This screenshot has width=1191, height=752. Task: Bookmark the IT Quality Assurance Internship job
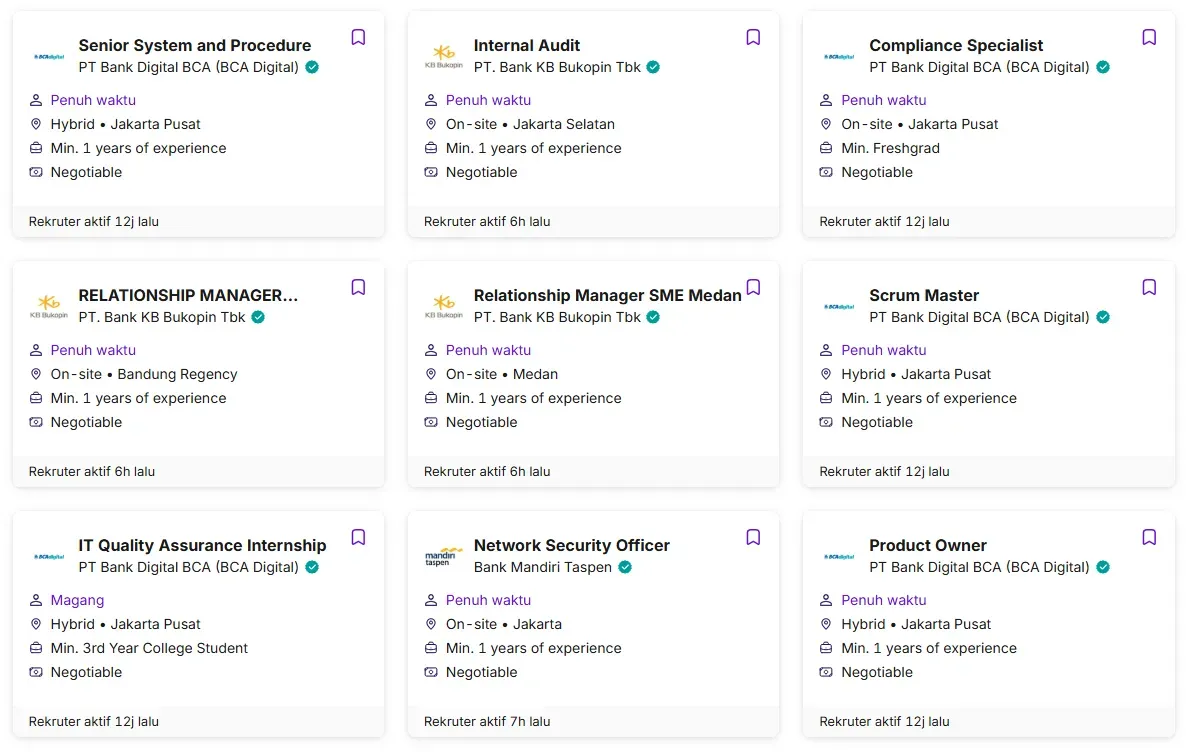(x=358, y=538)
